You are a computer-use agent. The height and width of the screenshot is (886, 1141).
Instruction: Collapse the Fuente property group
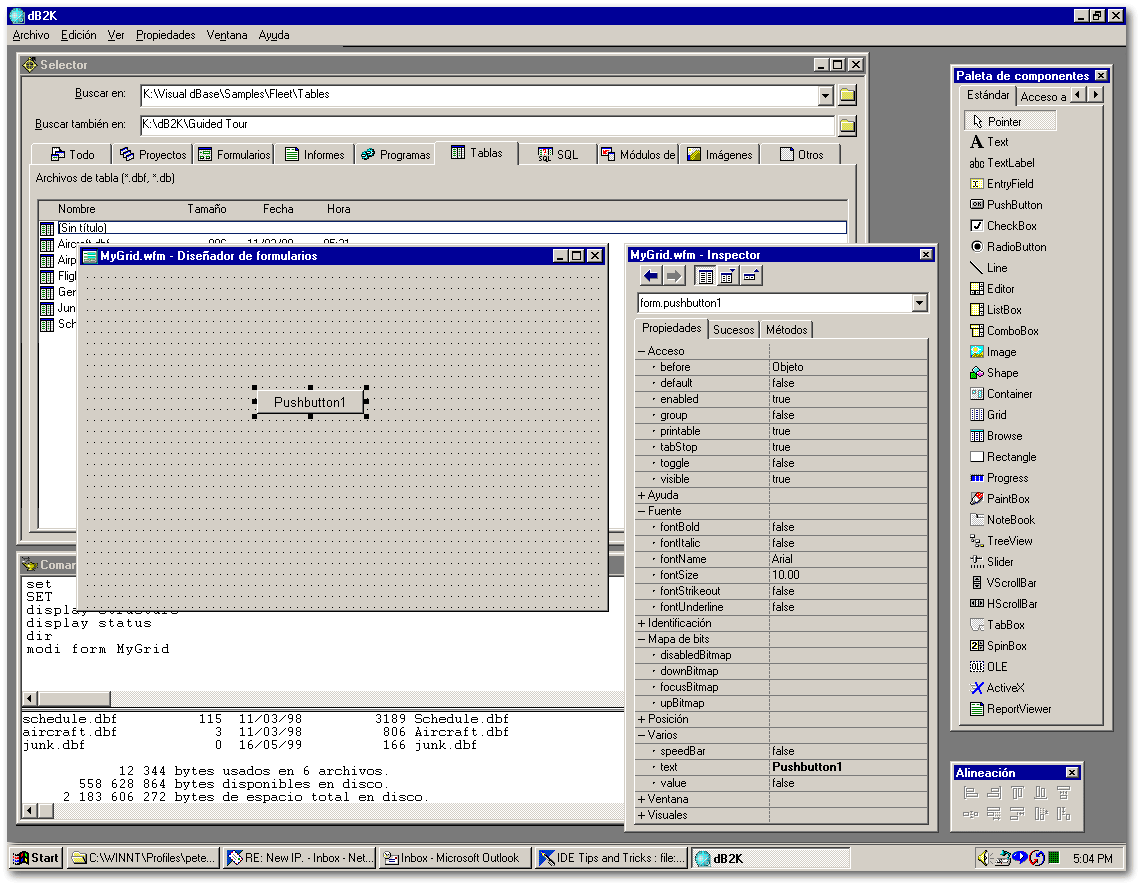point(642,511)
